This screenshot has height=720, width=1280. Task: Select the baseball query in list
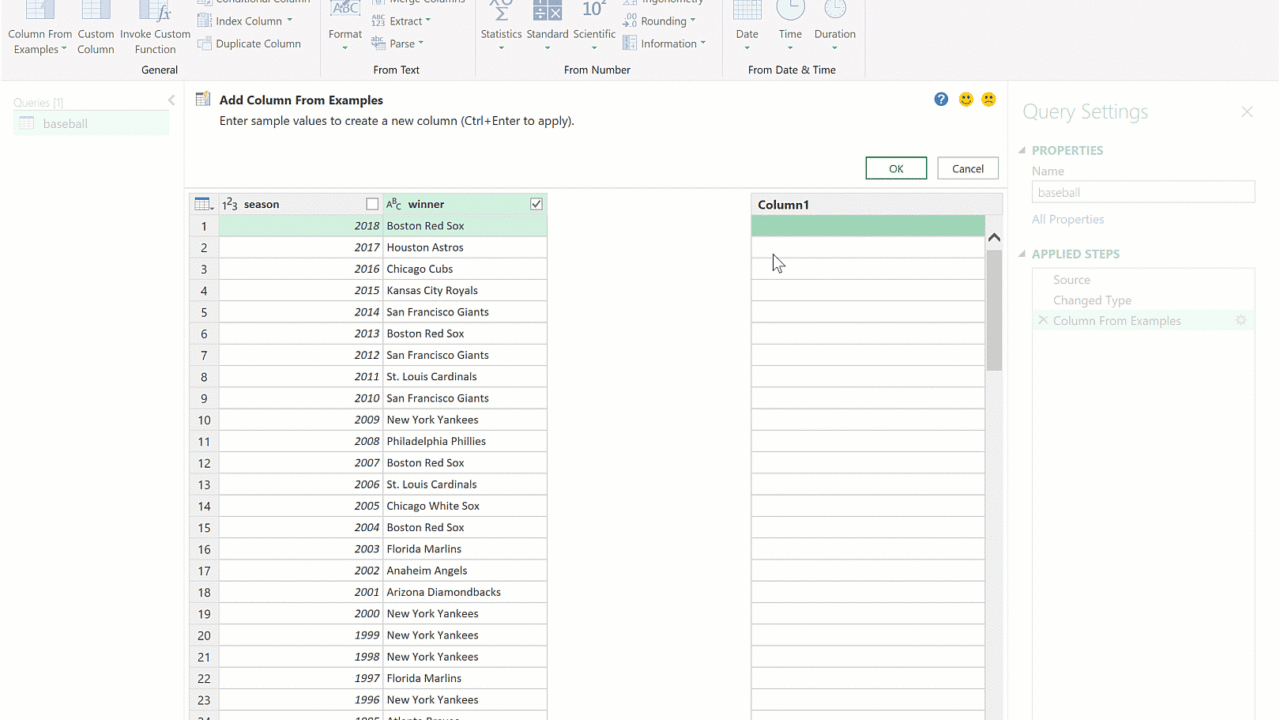[65, 124]
